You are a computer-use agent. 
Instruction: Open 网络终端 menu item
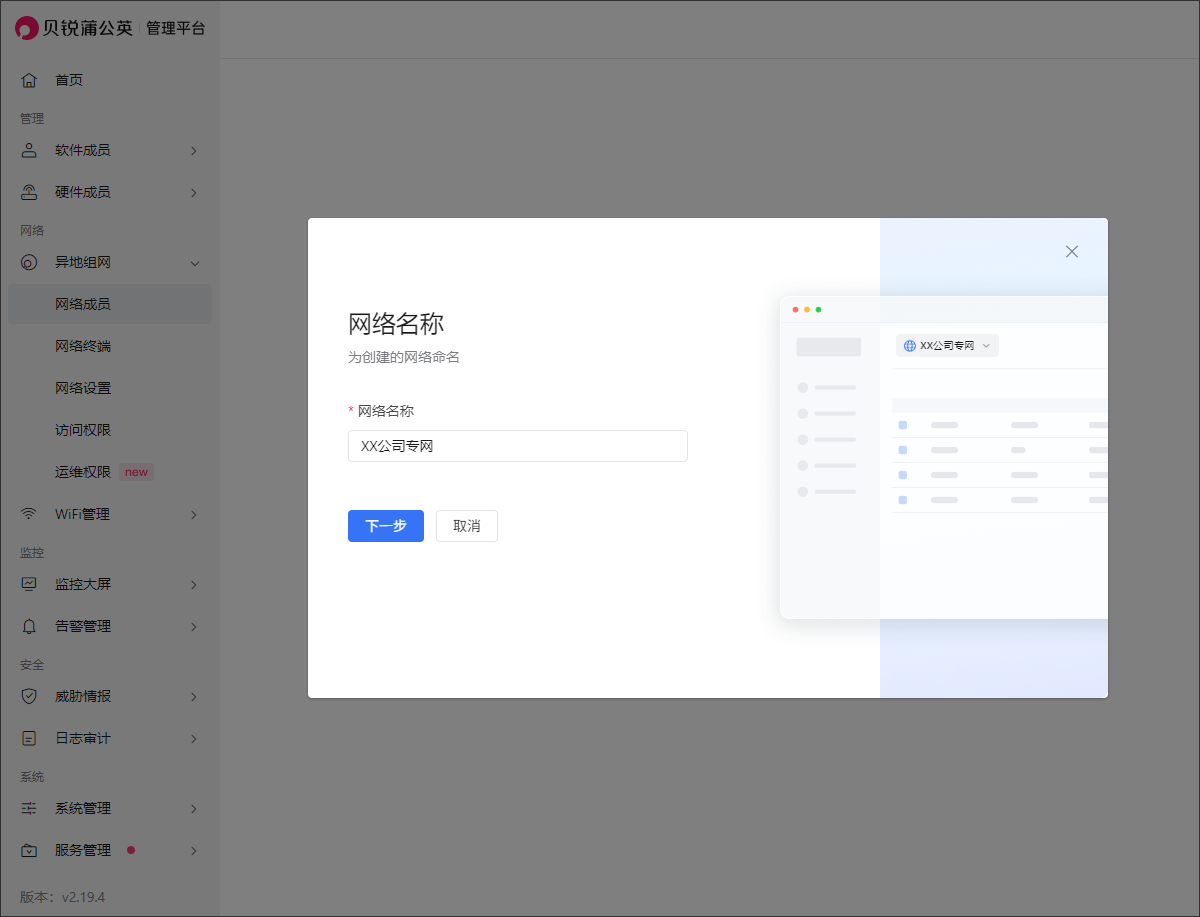(83, 346)
